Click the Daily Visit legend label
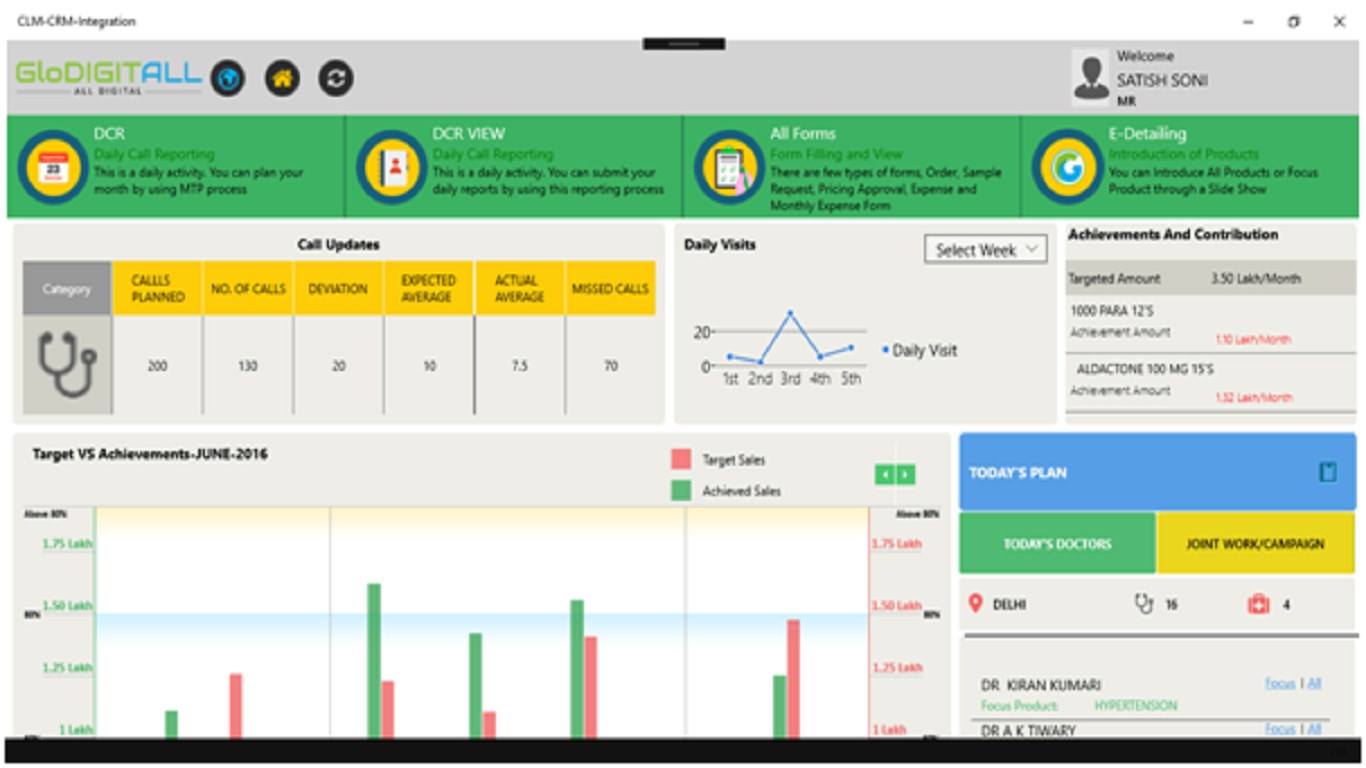Image resolution: width=1366 pixels, height=768 pixels. pyautogui.click(x=925, y=351)
